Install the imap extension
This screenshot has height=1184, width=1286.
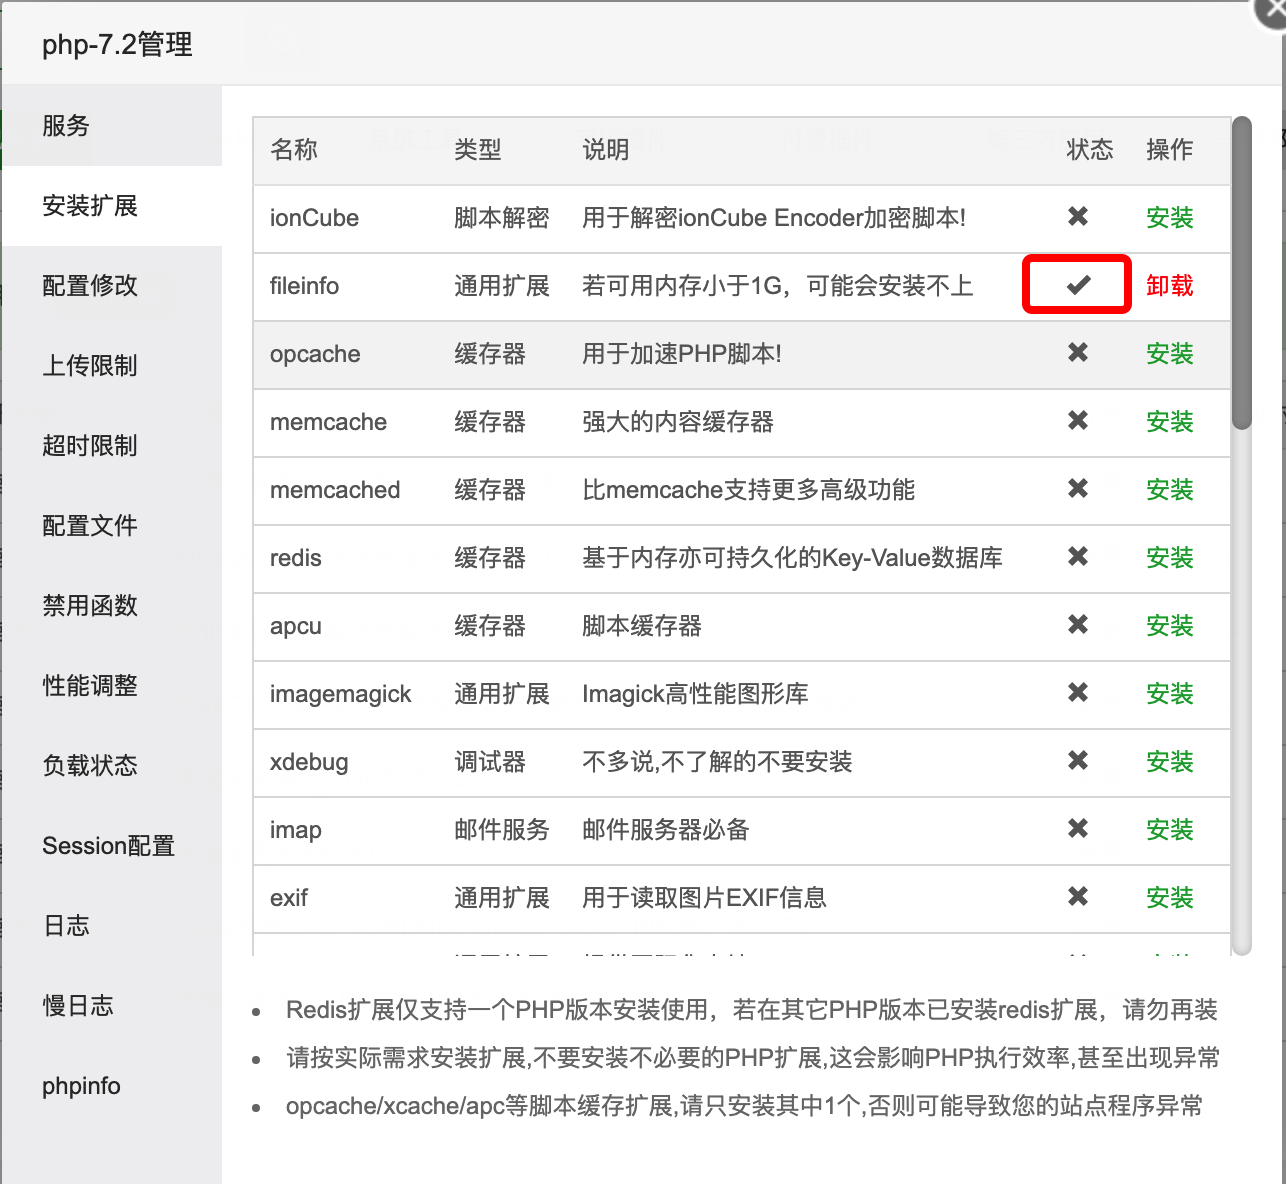click(1169, 830)
